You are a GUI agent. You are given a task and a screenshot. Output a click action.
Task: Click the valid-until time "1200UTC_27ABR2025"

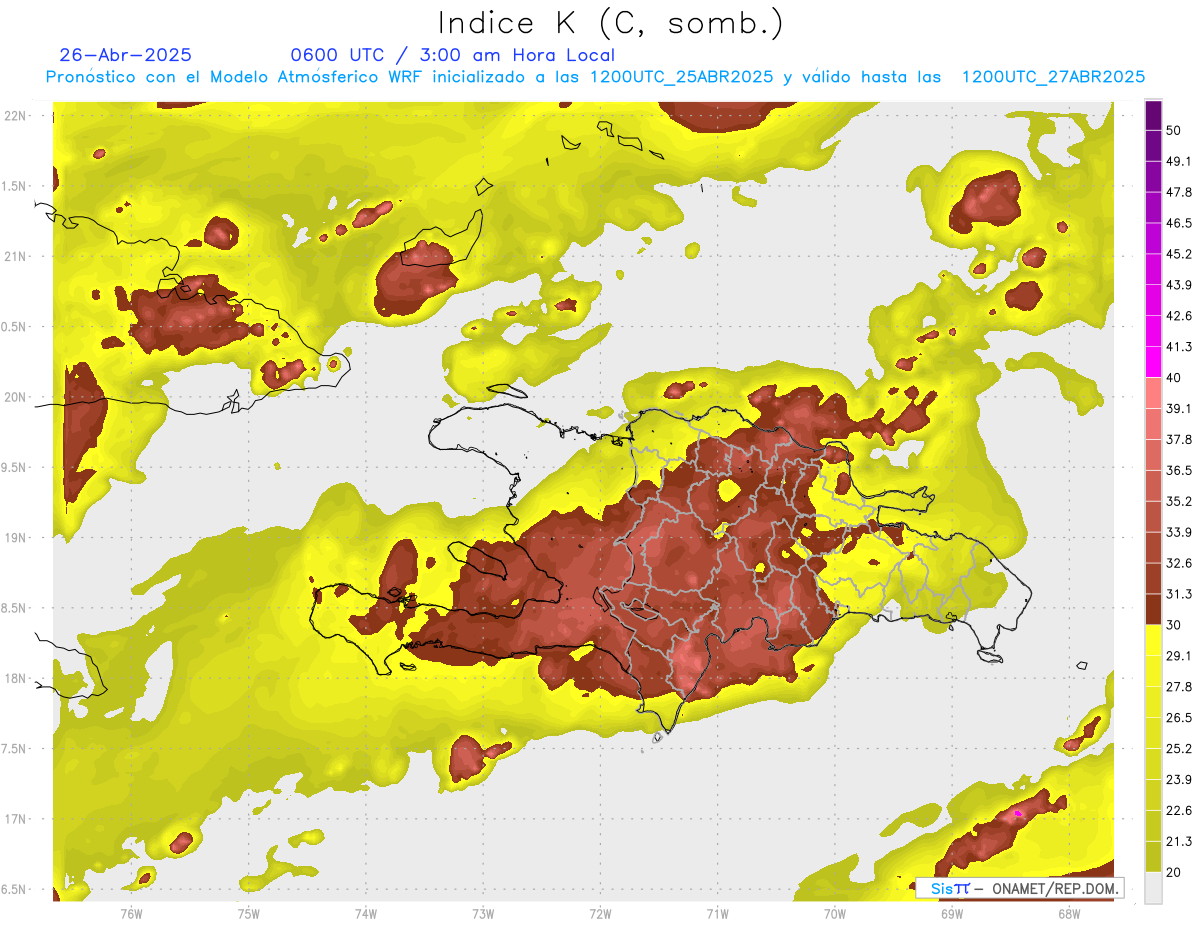1053,77
